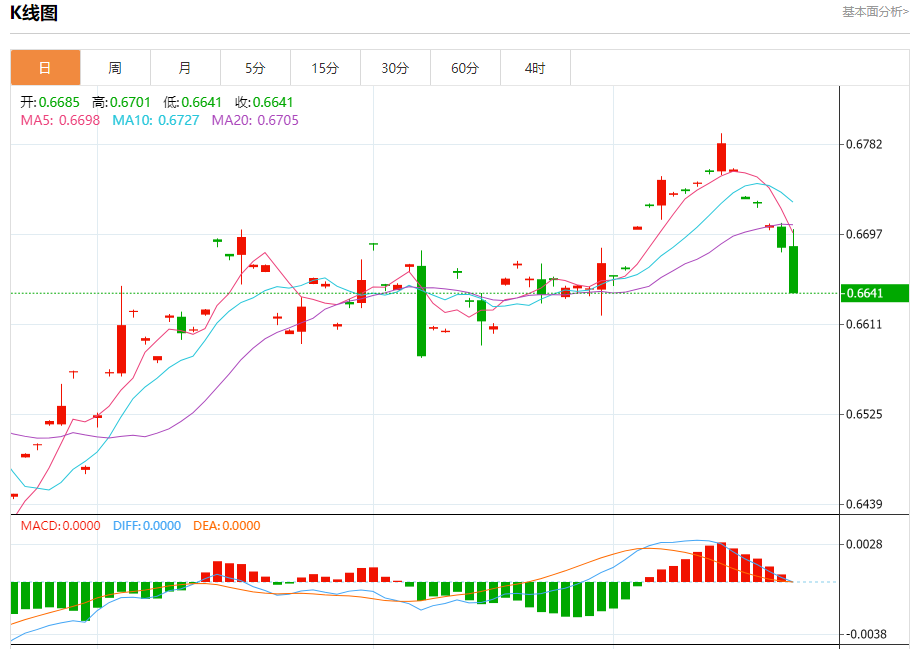Click the latest green candlestick at 0.6641
This screenshot has width=917, height=649.
[794, 270]
